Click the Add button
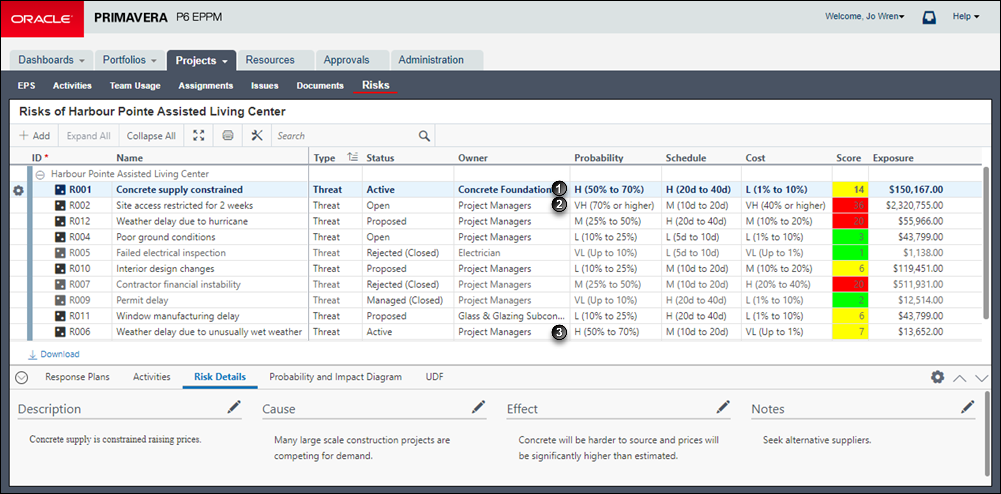Screen dimensions: 1001x494 pos(34,135)
